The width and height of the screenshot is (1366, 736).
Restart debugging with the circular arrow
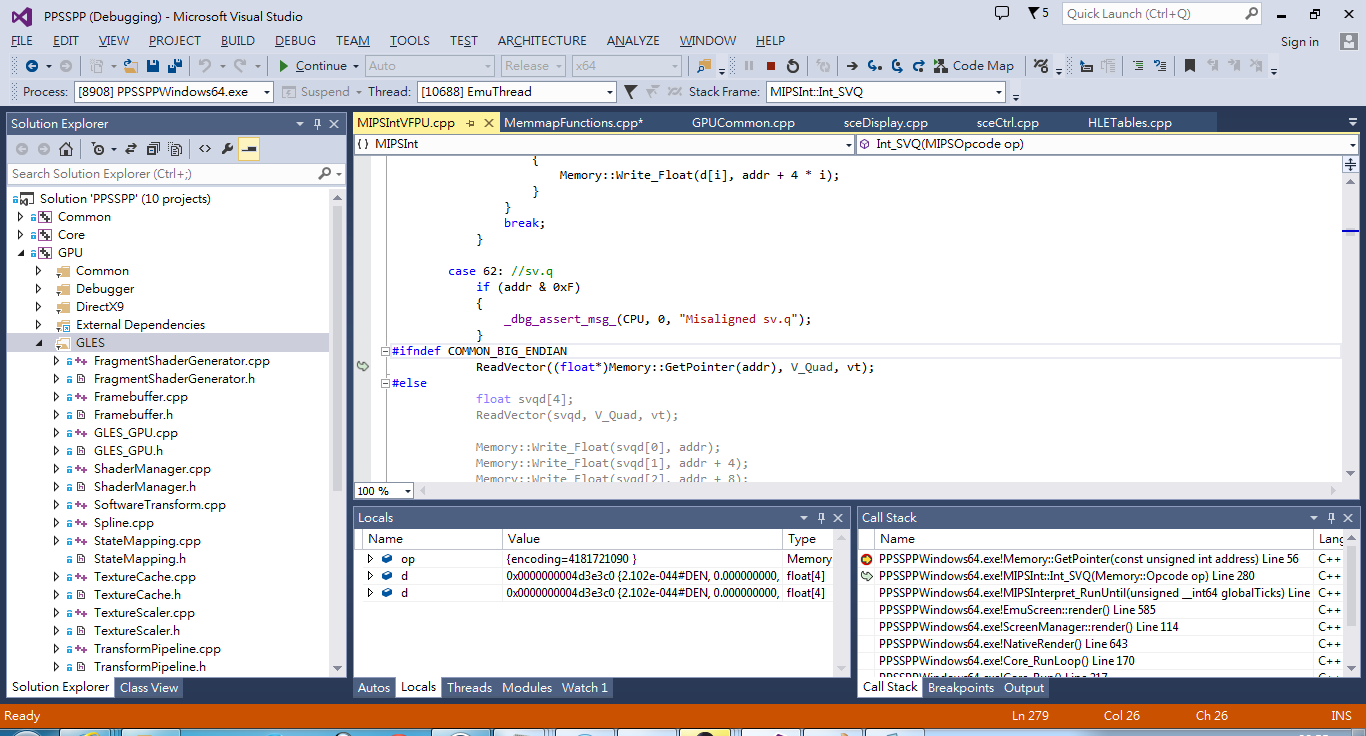tap(793, 66)
